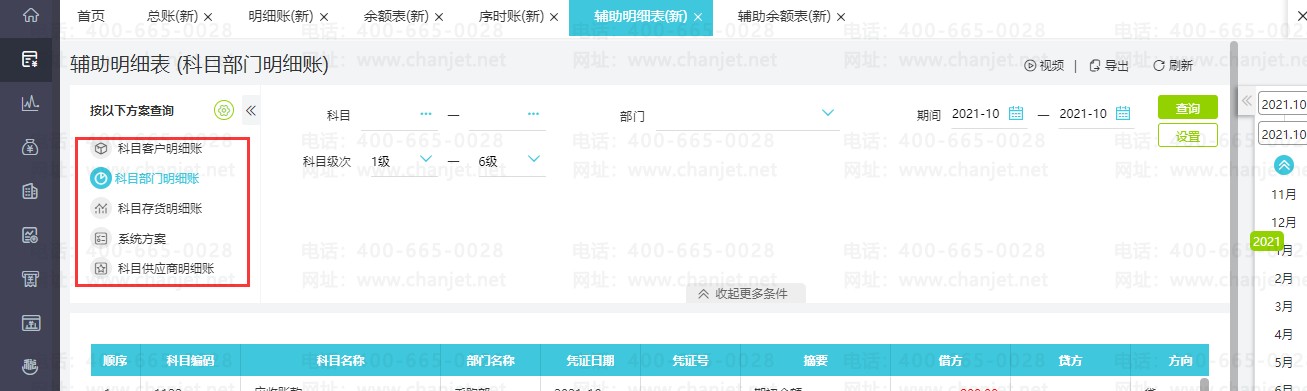The height and width of the screenshot is (391, 1307).
Task: Expand right period panel via double-chevron
Action: coord(1246,101)
